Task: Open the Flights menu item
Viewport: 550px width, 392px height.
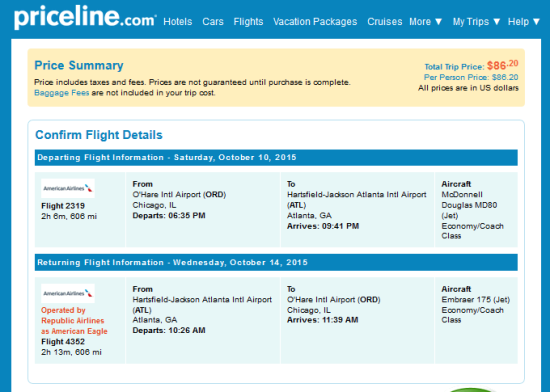Action: pyautogui.click(x=248, y=22)
